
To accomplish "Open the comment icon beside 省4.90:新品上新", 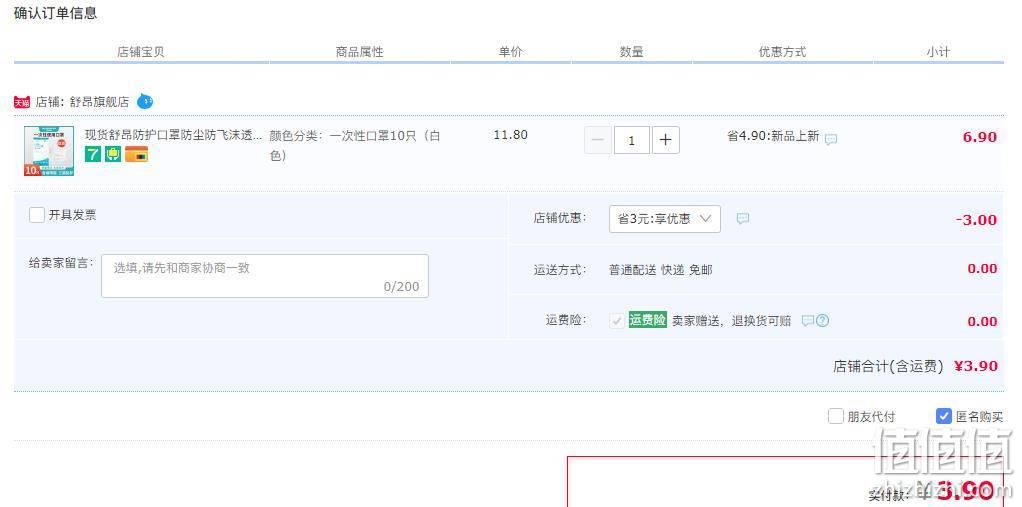I will click(831, 139).
